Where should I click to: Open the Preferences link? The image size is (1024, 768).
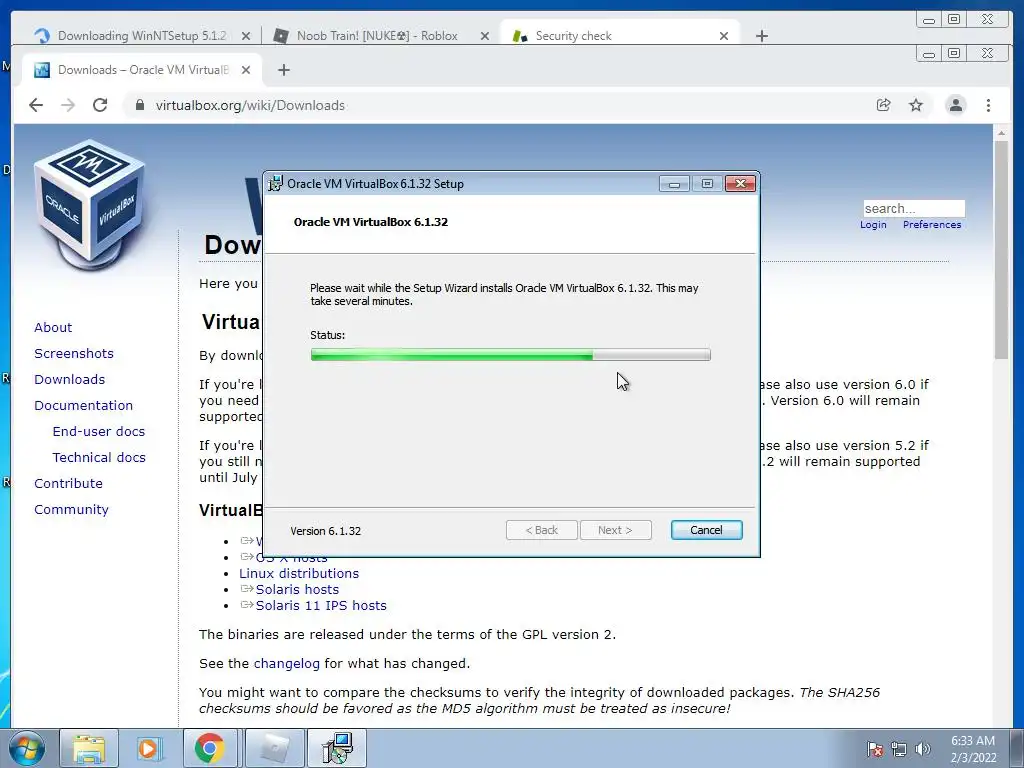[x=932, y=225]
